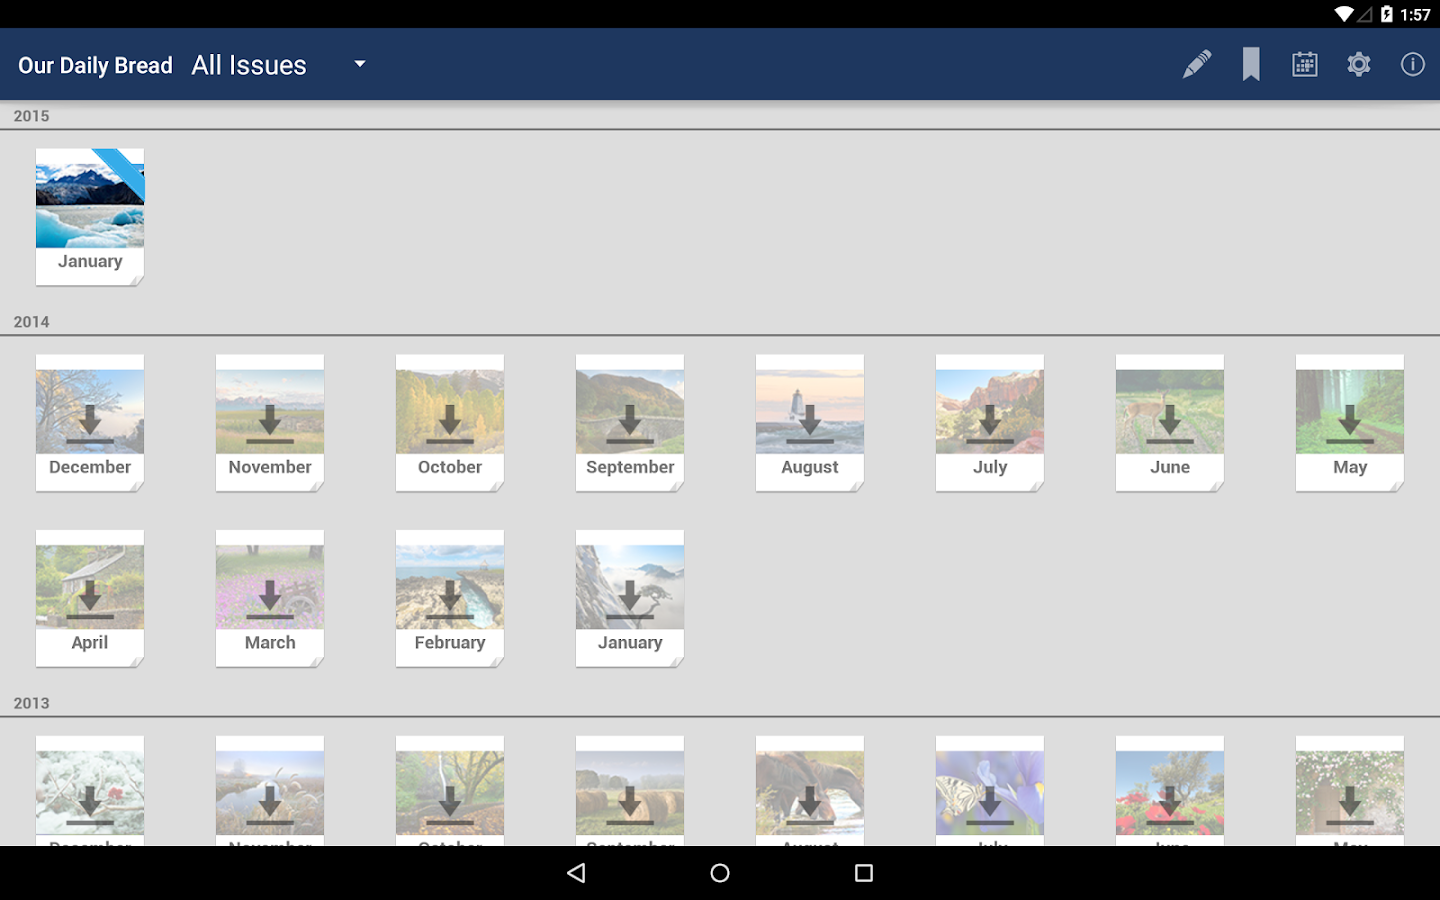
Task: Open the settings gear icon
Action: tap(1359, 65)
